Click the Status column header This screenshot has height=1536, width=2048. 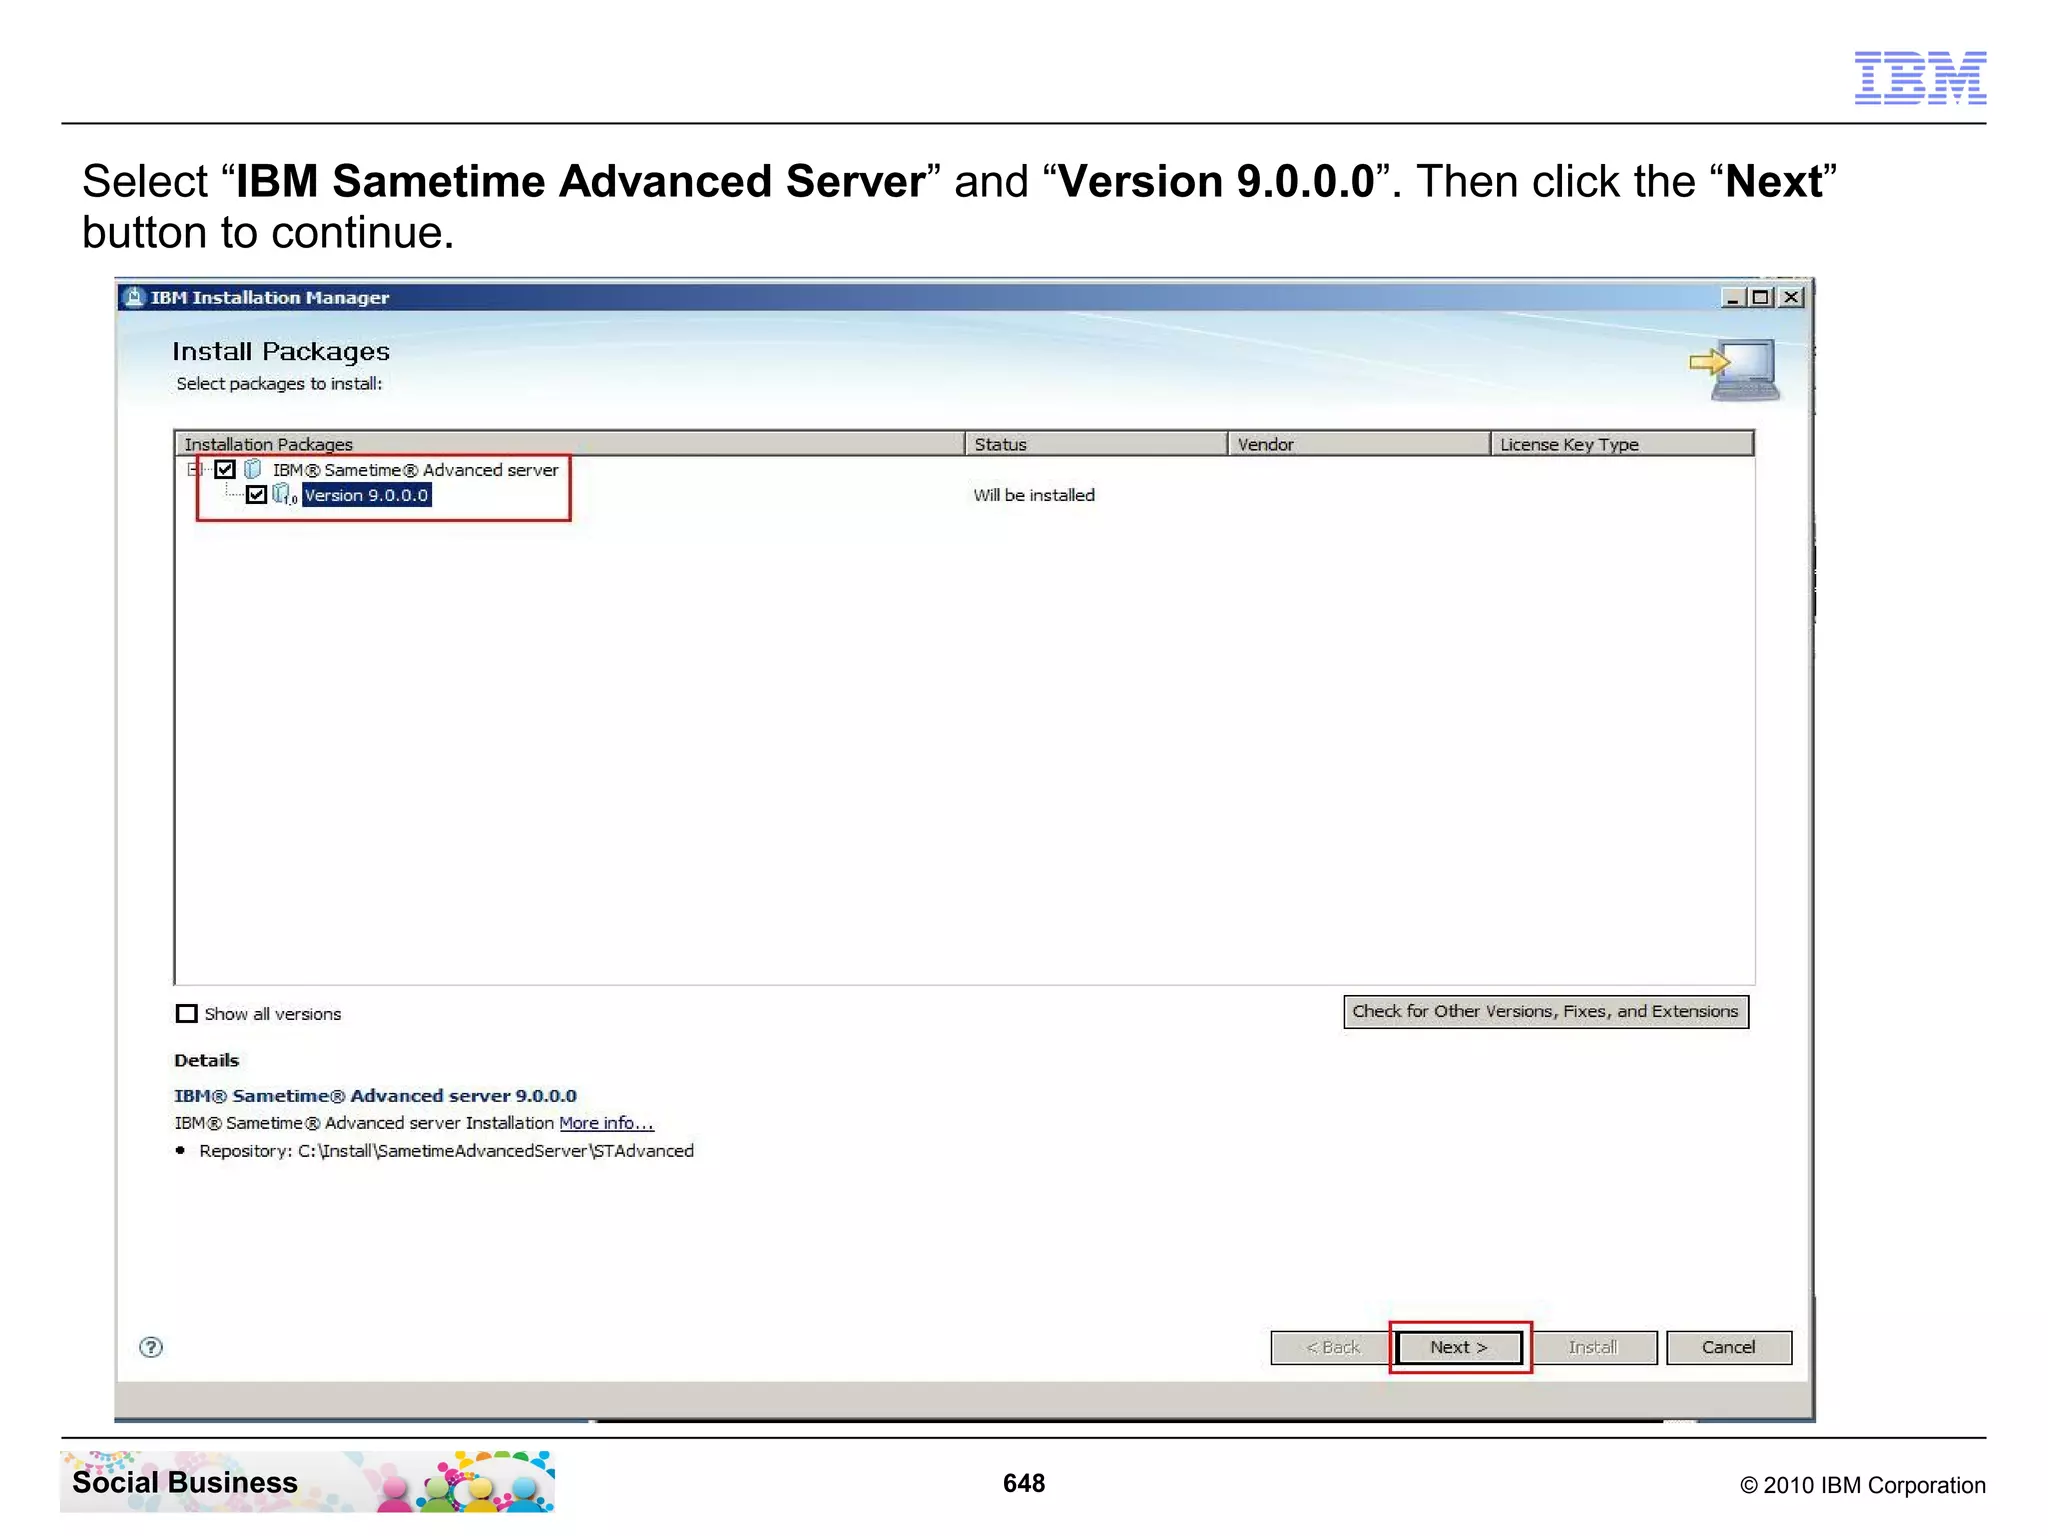(x=1096, y=444)
